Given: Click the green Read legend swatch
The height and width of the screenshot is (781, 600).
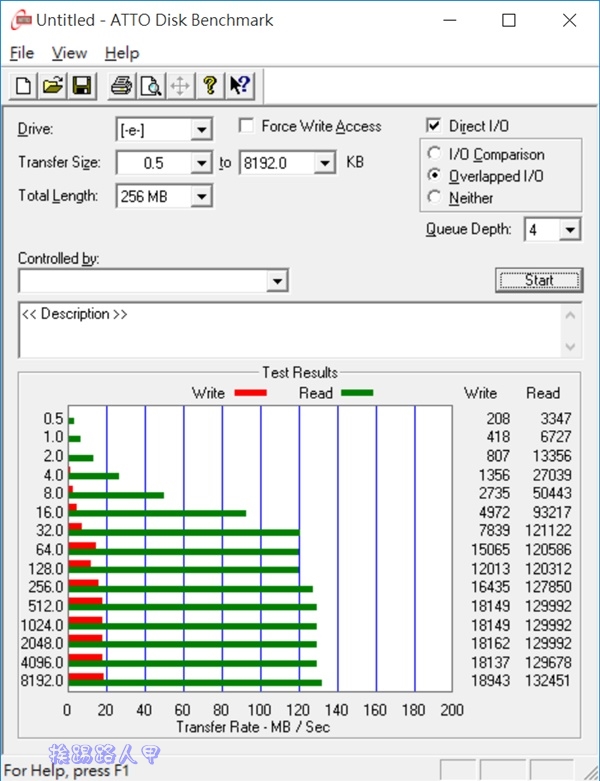Looking at the screenshot, I should pyautogui.click(x=357, y=393).
